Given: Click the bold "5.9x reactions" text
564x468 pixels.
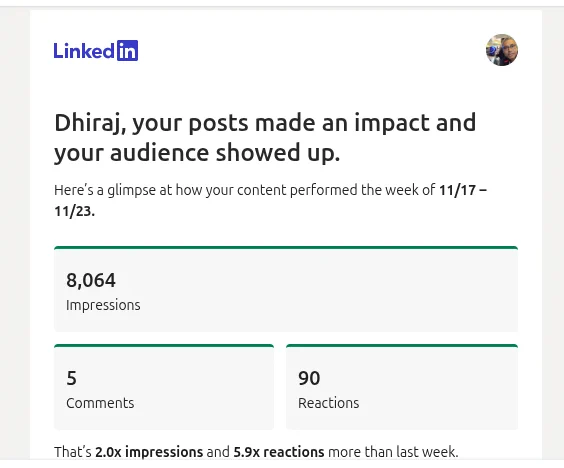Looking at the screenshot, I should (x=279, y=452).
